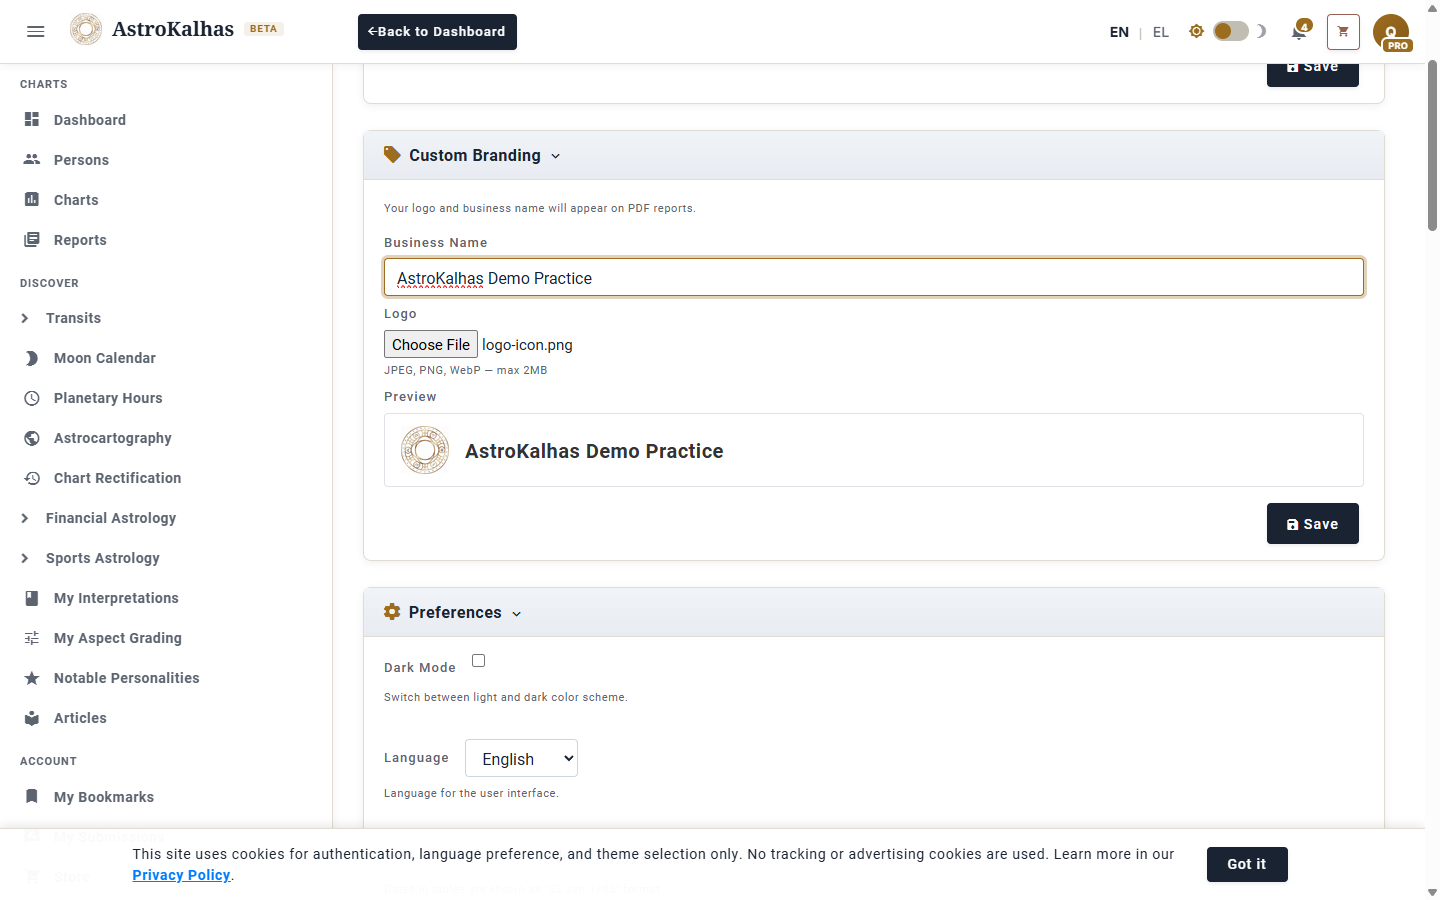The width and height of the screenshot is (1440, 900).
Task: Click the Chart Rectification history icon
Action: [32, 478]
